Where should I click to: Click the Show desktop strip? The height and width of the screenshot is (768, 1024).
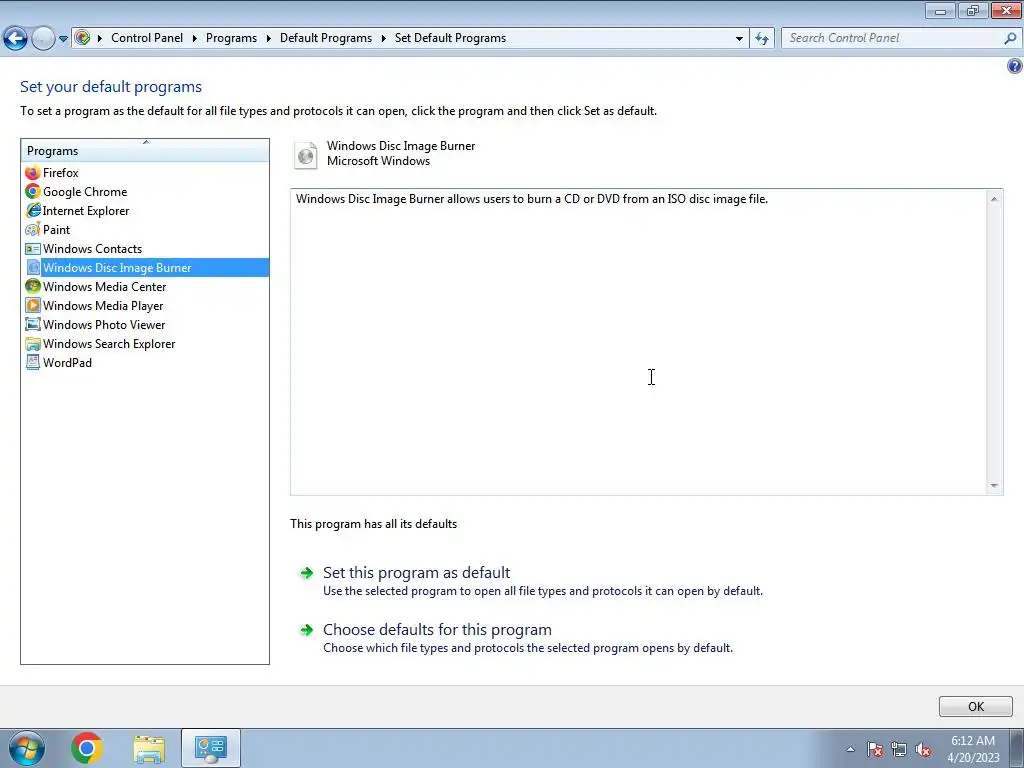tap(1017, 748)
